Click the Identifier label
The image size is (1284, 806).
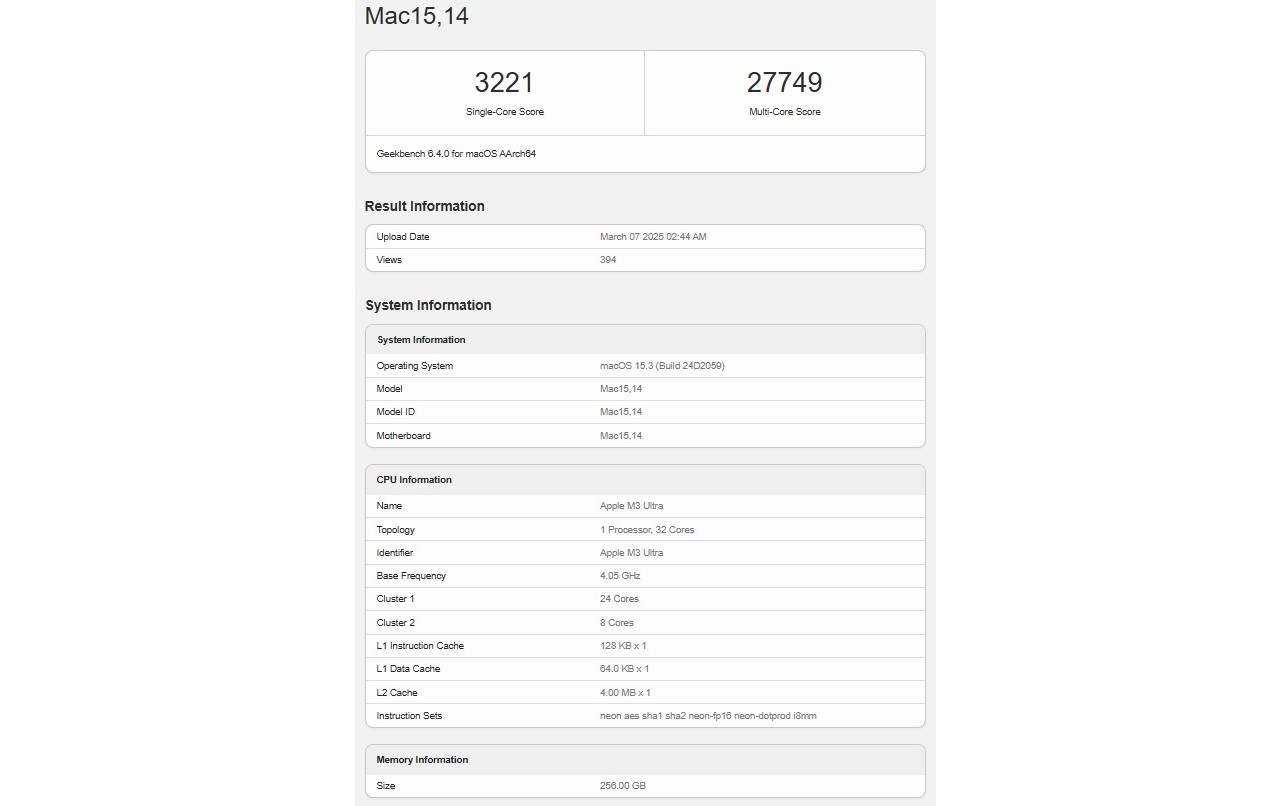[x=395, y=553]
